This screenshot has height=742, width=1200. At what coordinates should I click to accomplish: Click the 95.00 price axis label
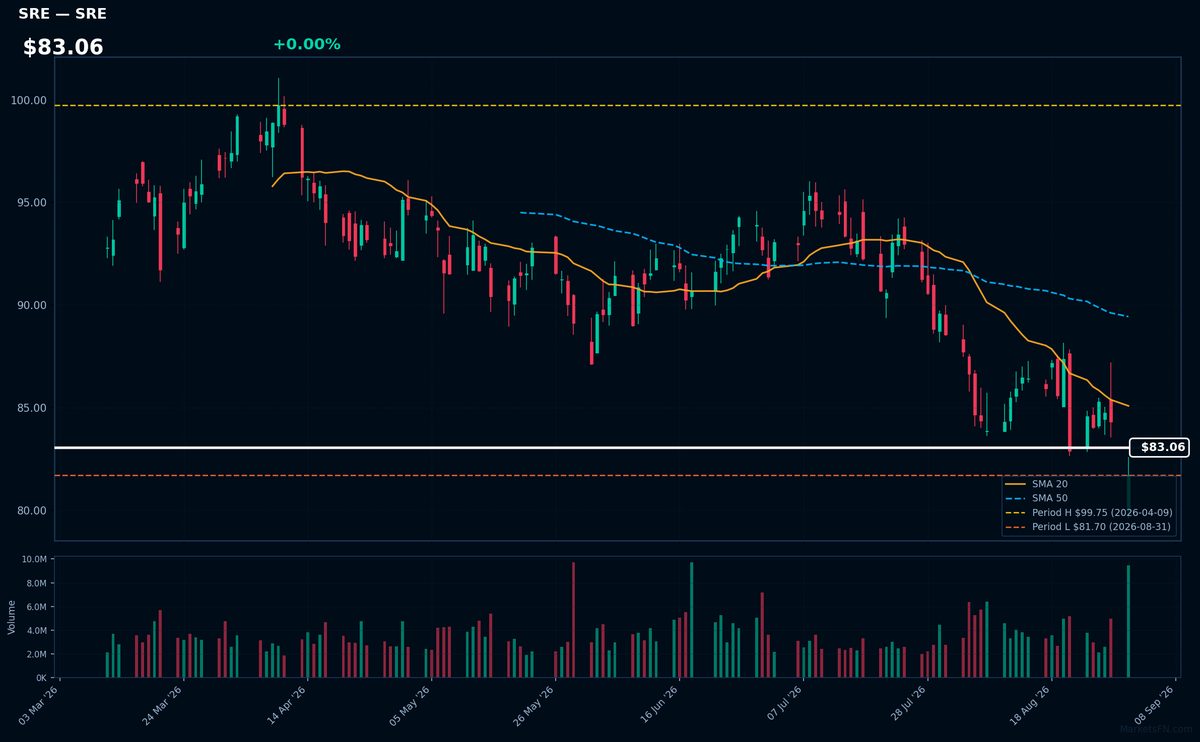coord(32,203)
